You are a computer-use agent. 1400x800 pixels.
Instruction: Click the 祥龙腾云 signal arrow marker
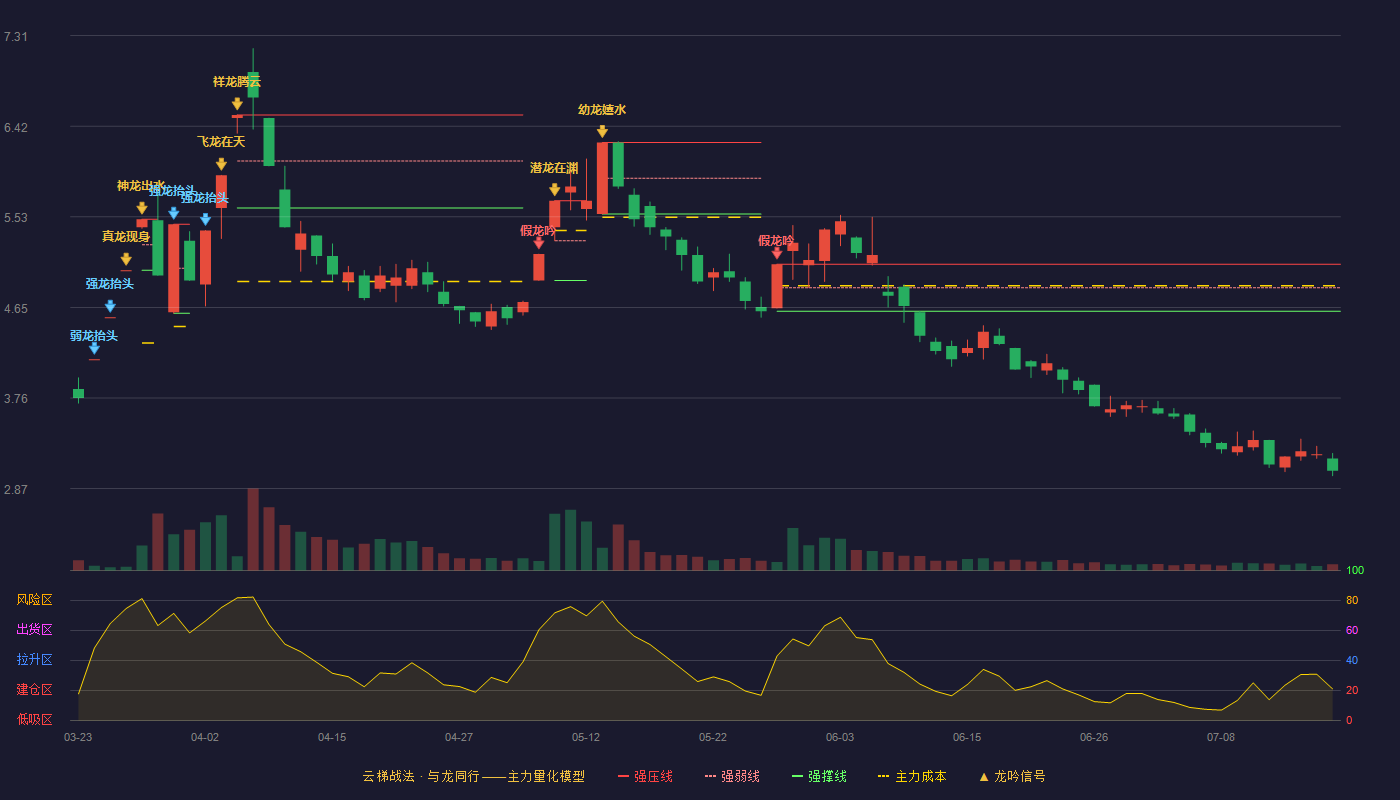point(237,104)
